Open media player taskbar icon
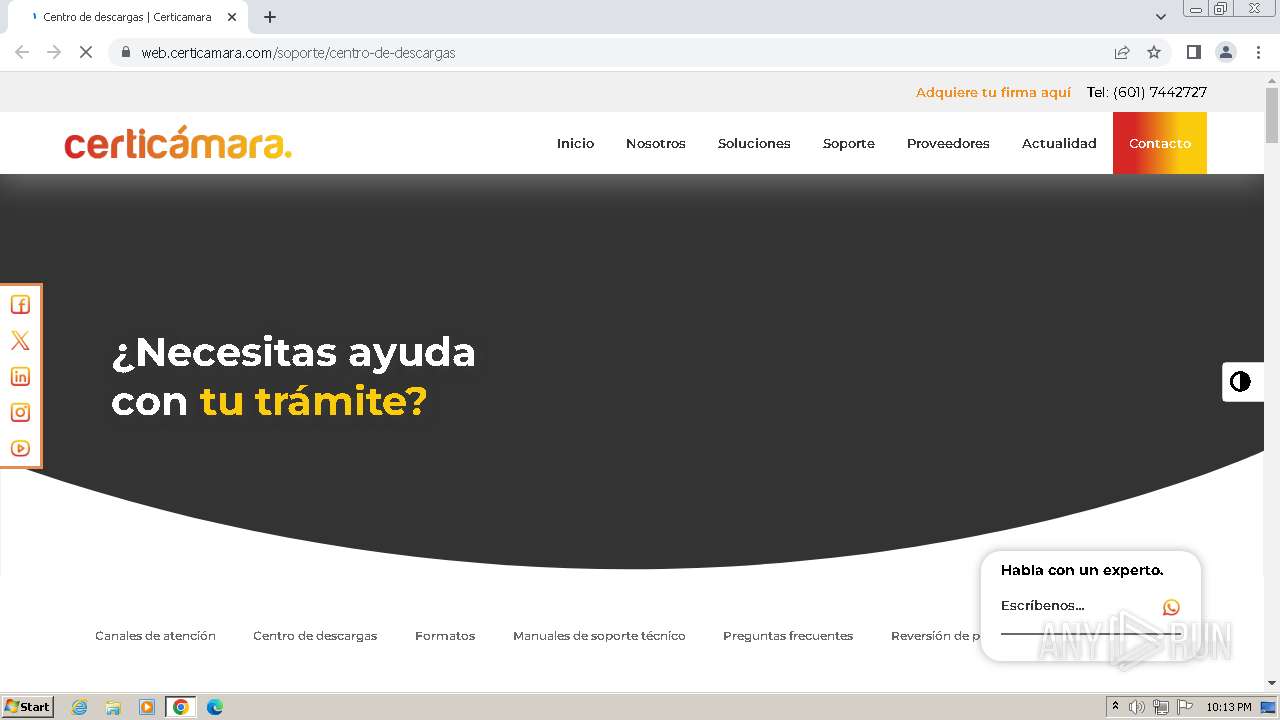The height and width of the screenshot is (720, 1280). click(x=147, y=707)
